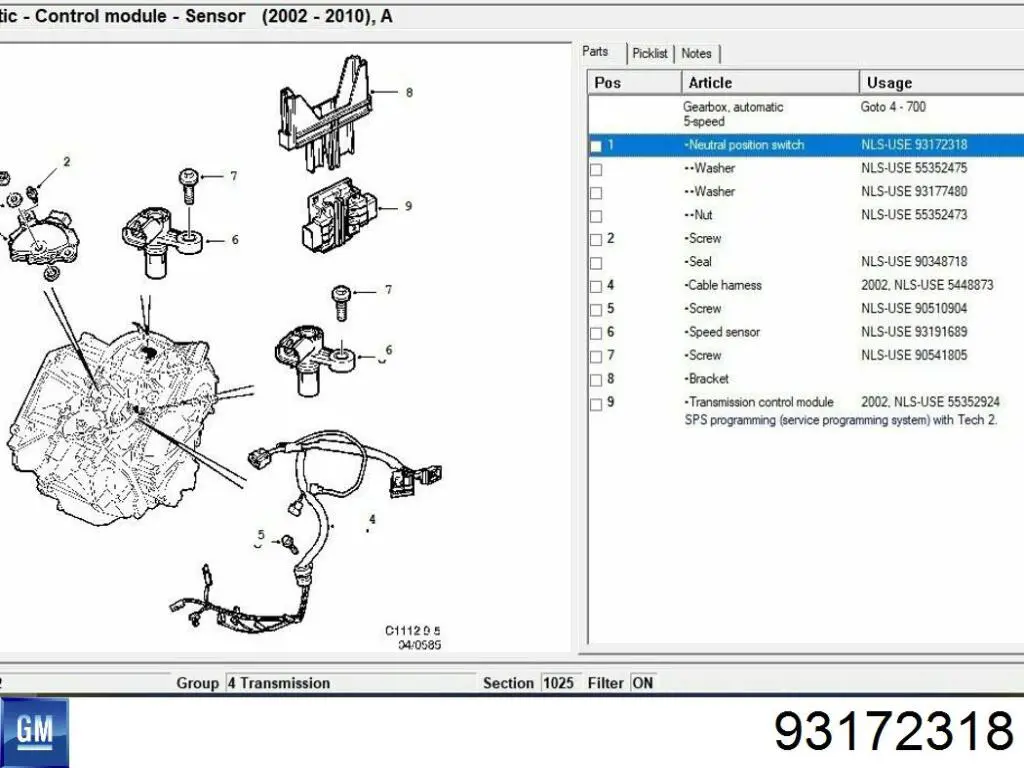This screenshot has height=768, width=1024.
Task: Check the box for position 8 Bracket
Action: (x=596, y=380)
